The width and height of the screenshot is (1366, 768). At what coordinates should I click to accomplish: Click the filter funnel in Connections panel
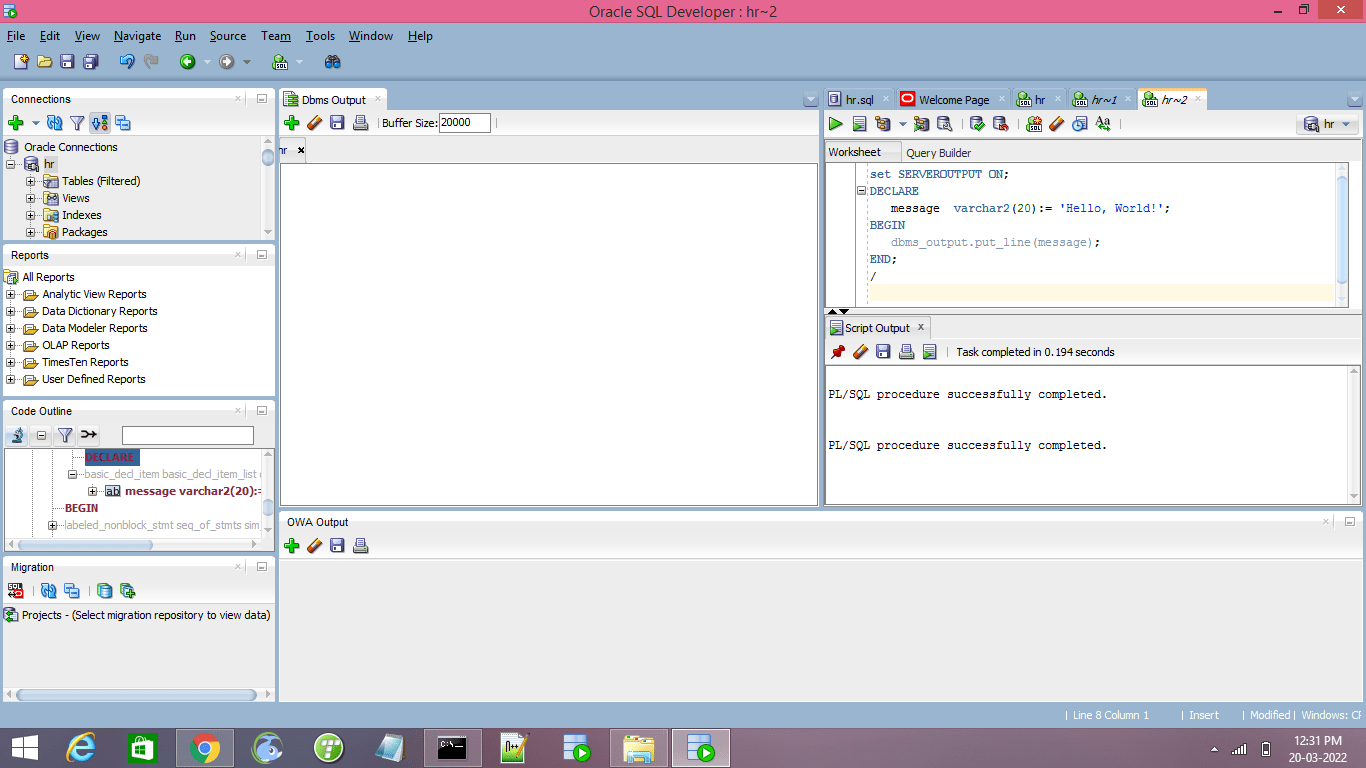coord(77,123)
